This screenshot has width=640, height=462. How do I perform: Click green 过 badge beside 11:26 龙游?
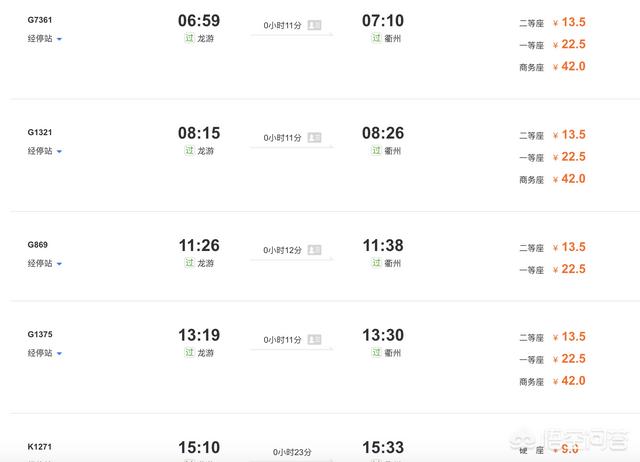[189, 263]
